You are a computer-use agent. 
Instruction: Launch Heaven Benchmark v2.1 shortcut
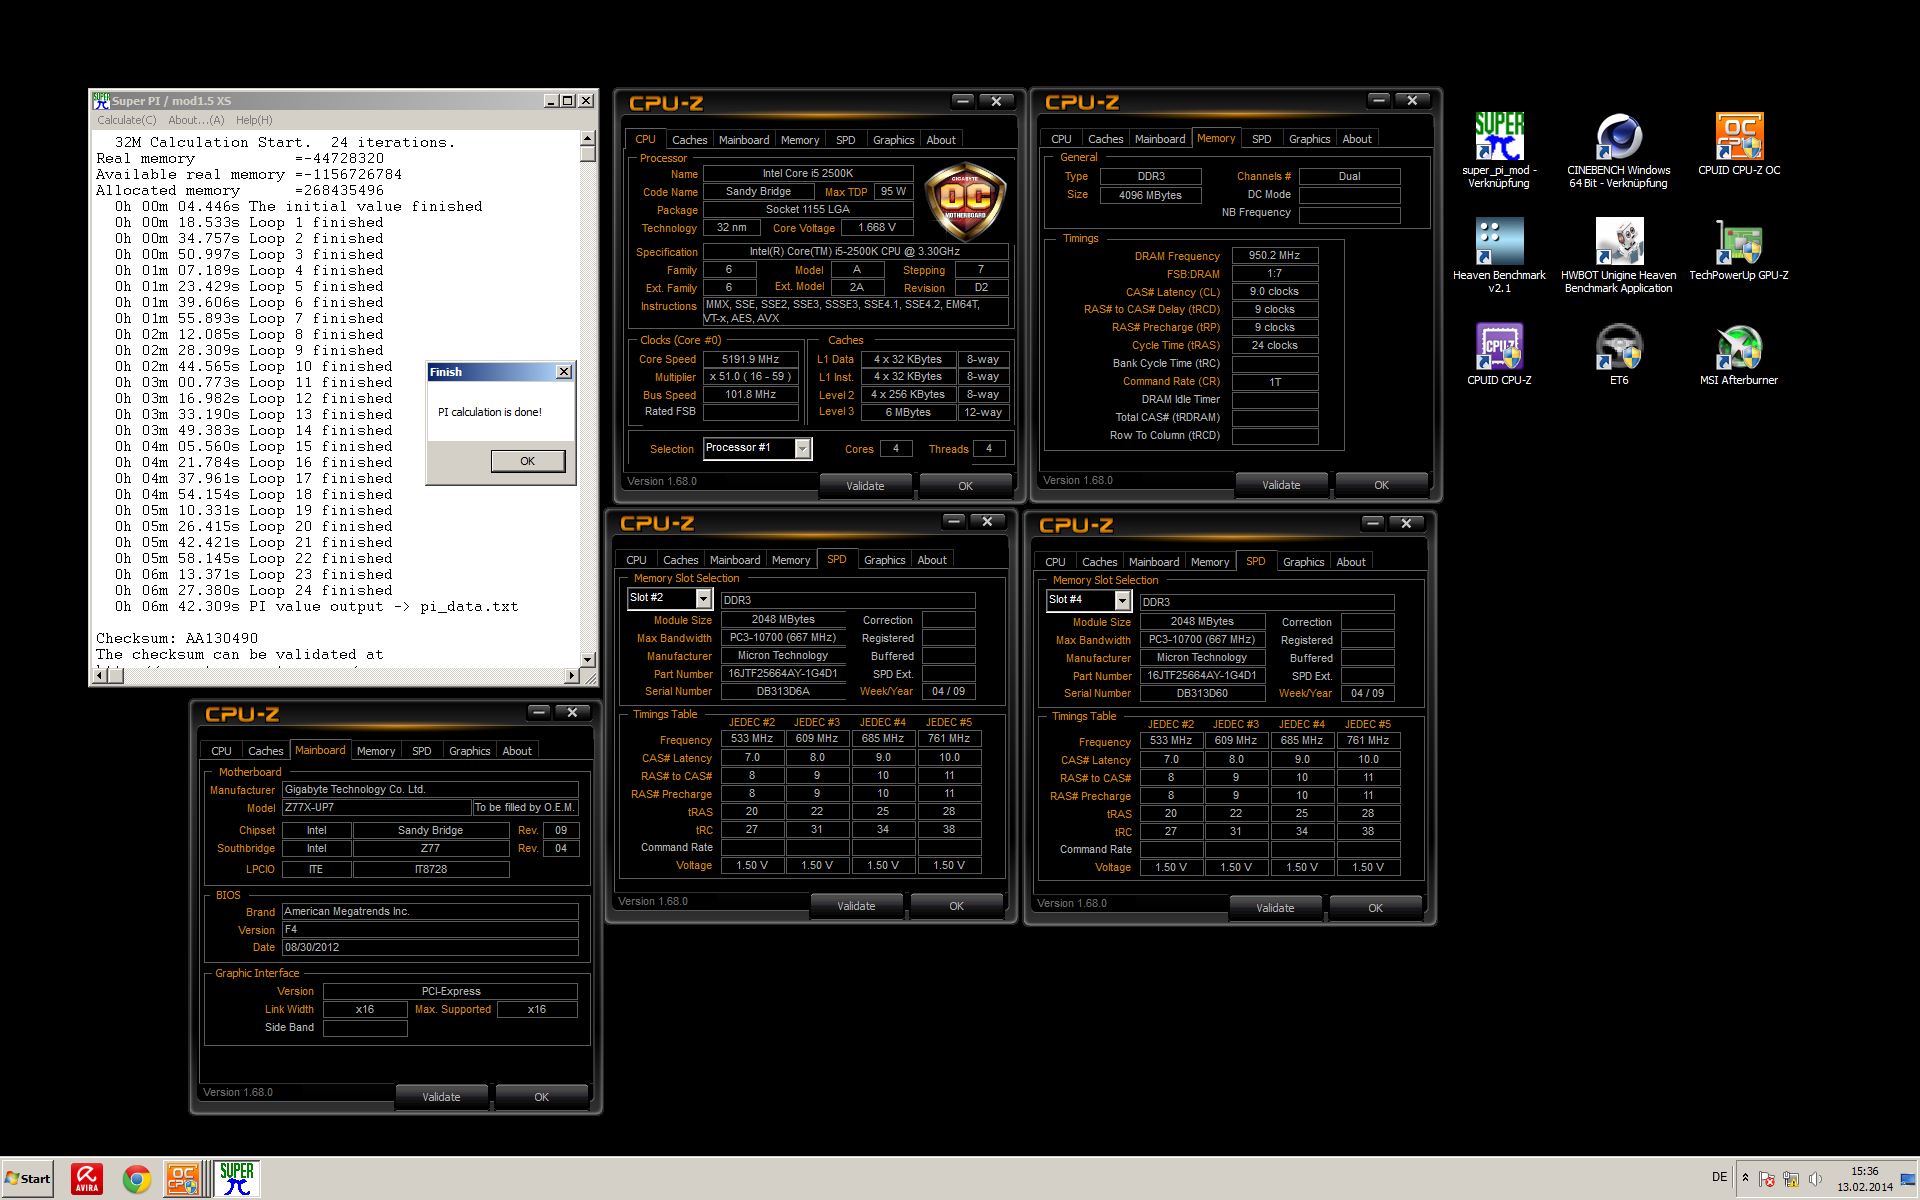pyautogui.click(x=1498, y=256)
